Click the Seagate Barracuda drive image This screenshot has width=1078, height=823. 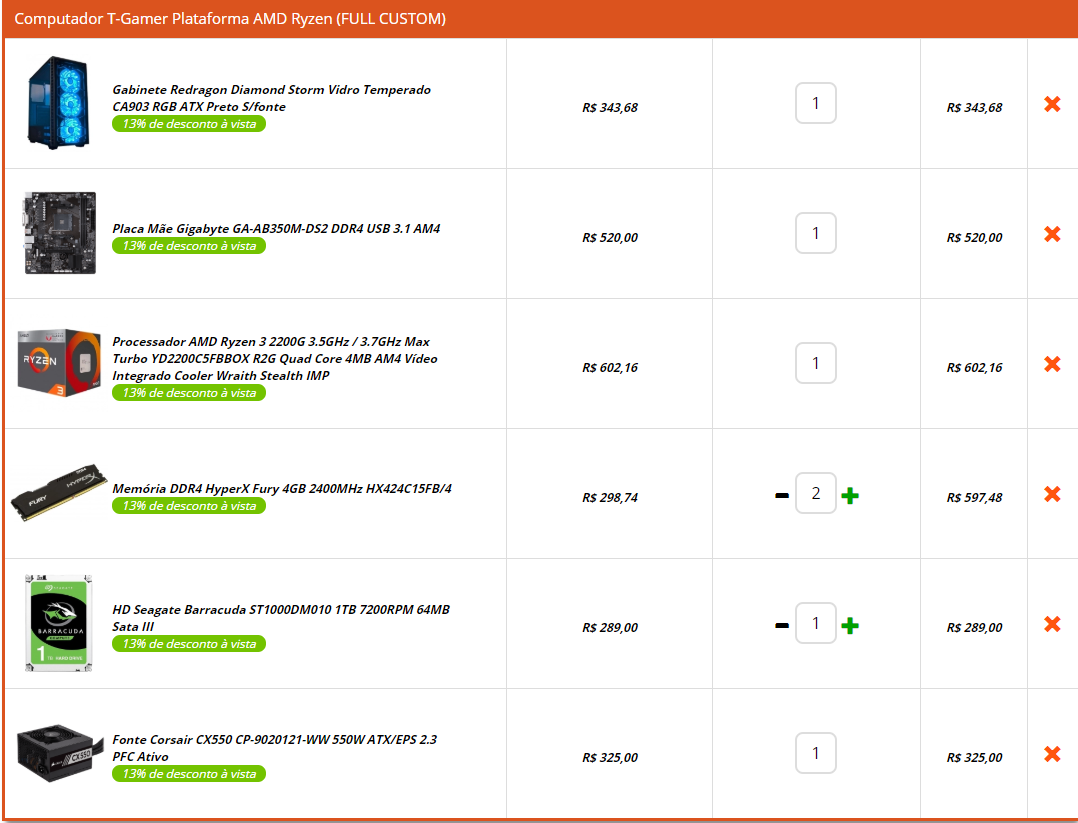60,622
